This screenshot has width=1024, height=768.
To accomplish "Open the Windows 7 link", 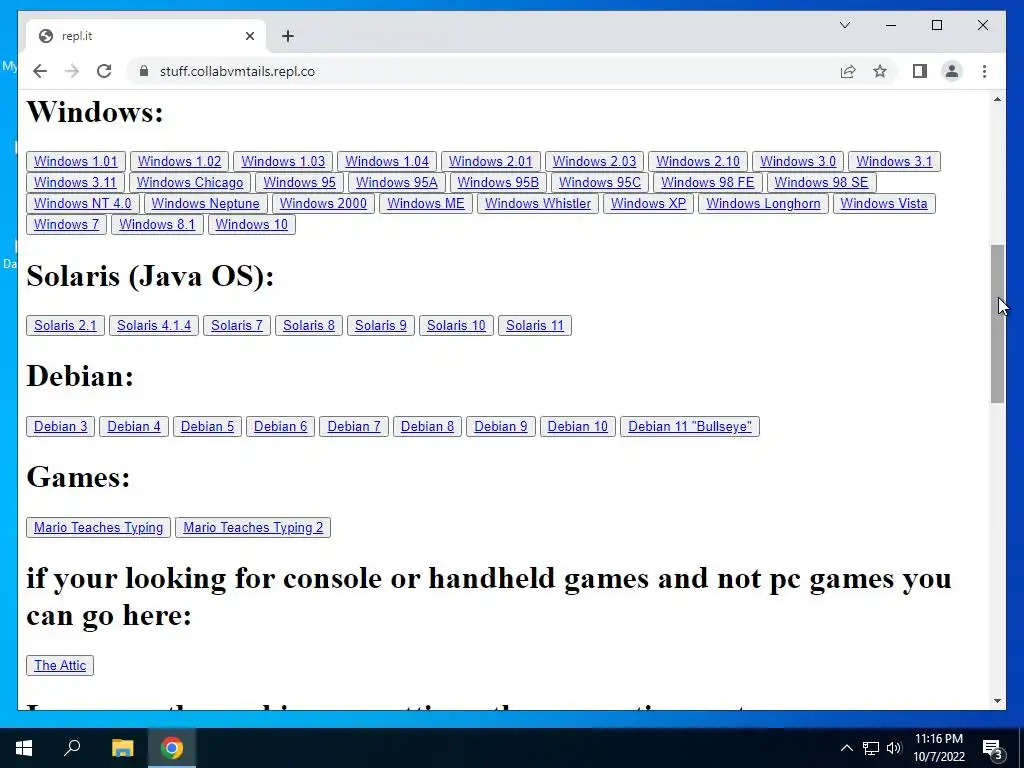I will click(x=67, y=224).
